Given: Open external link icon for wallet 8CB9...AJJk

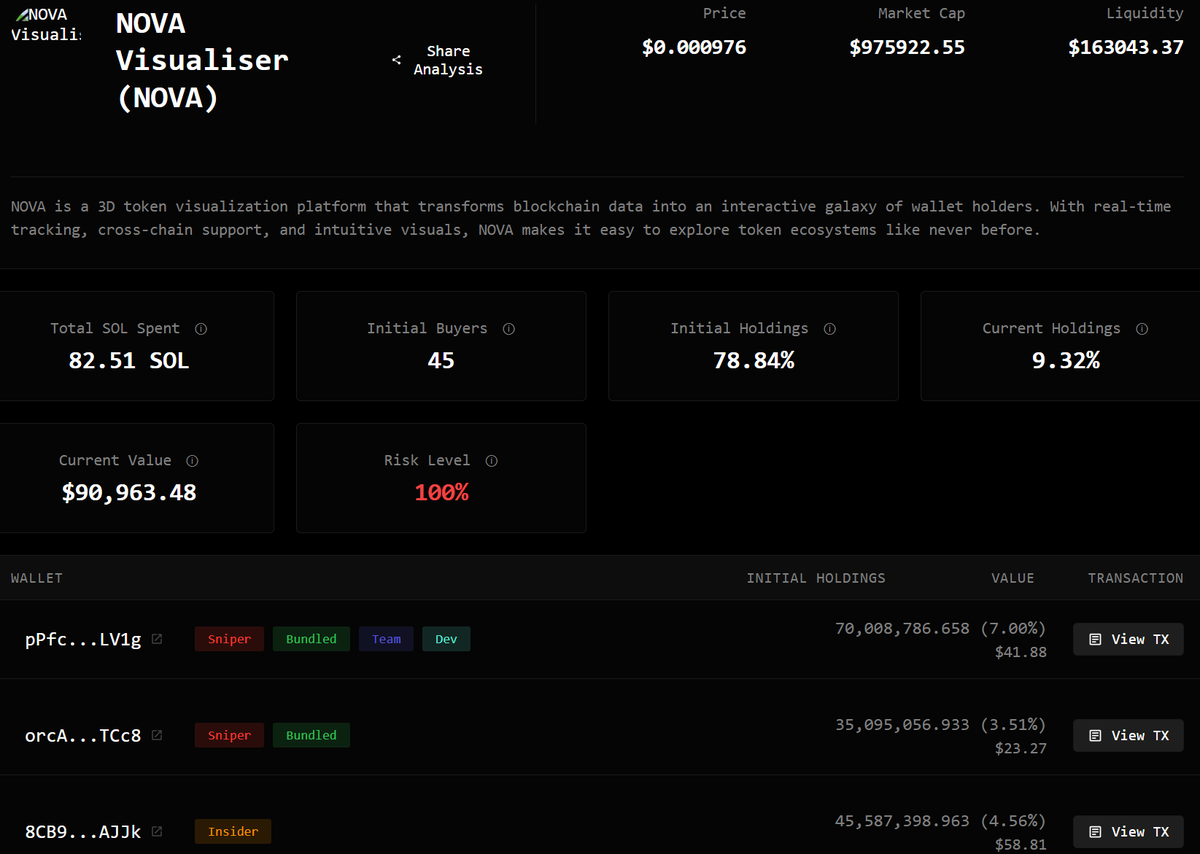Looking at the screenshot, I should 157,831.
